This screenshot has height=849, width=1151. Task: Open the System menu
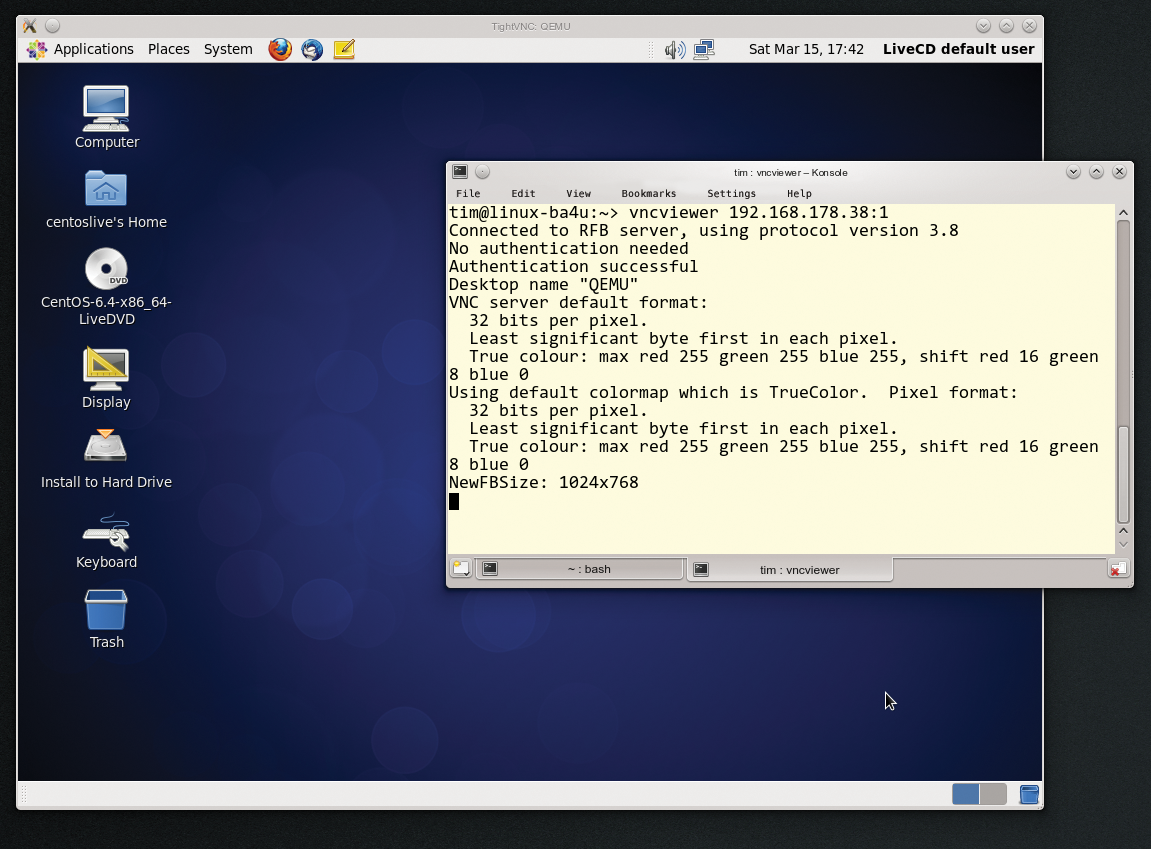click(228, 49)
